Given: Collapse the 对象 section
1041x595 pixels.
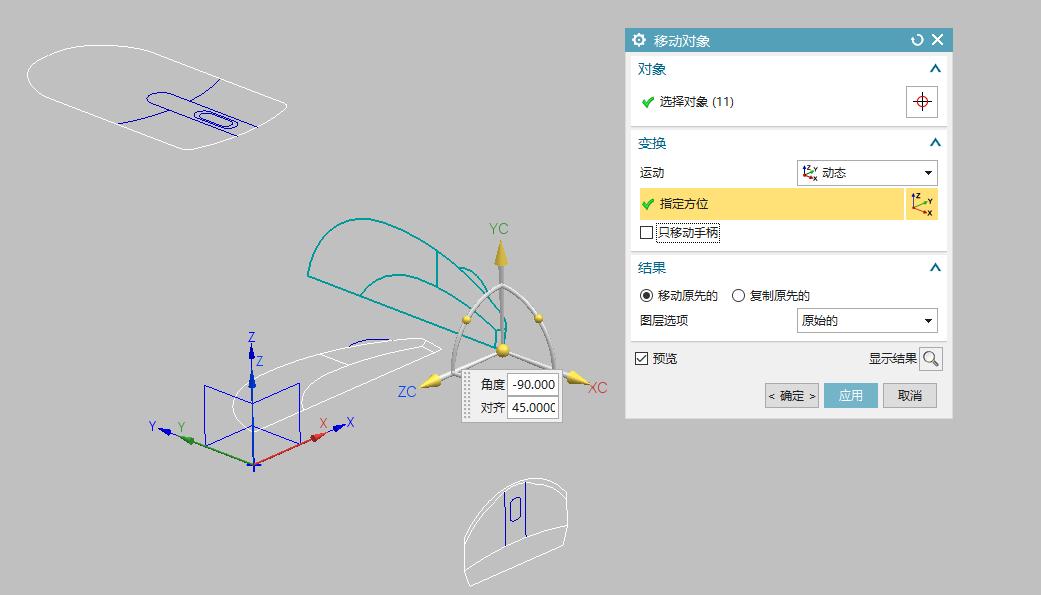Looking at the screenshot, I should point(934,68).
